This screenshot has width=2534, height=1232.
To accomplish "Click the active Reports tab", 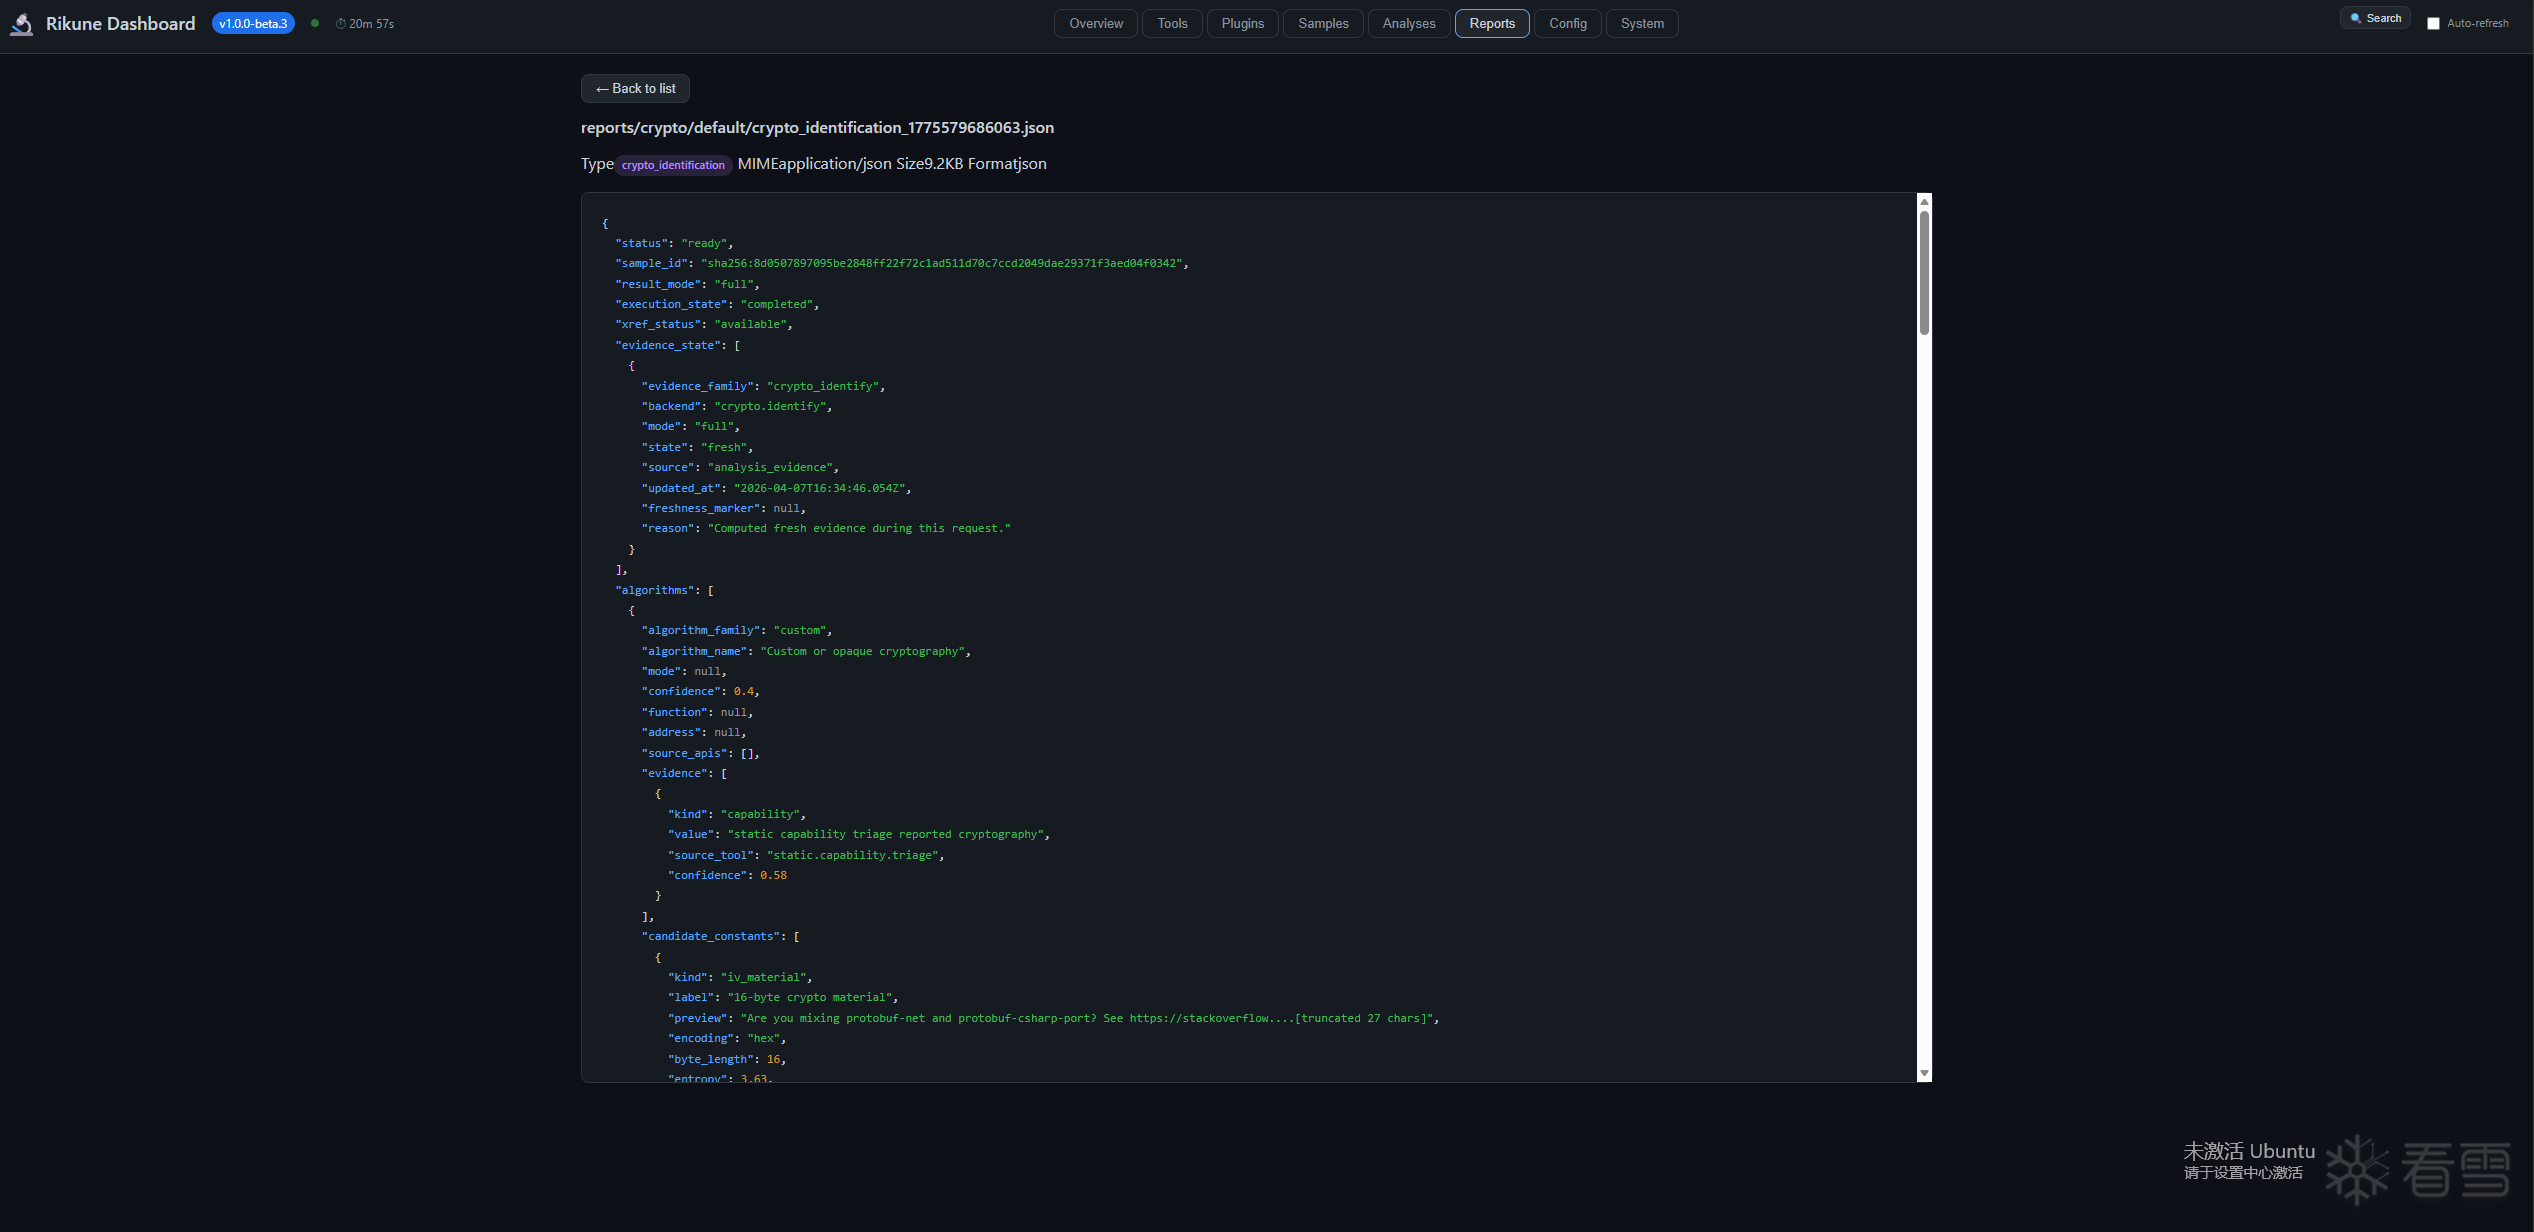I will pyautogui.click(x=1491, y=23).
